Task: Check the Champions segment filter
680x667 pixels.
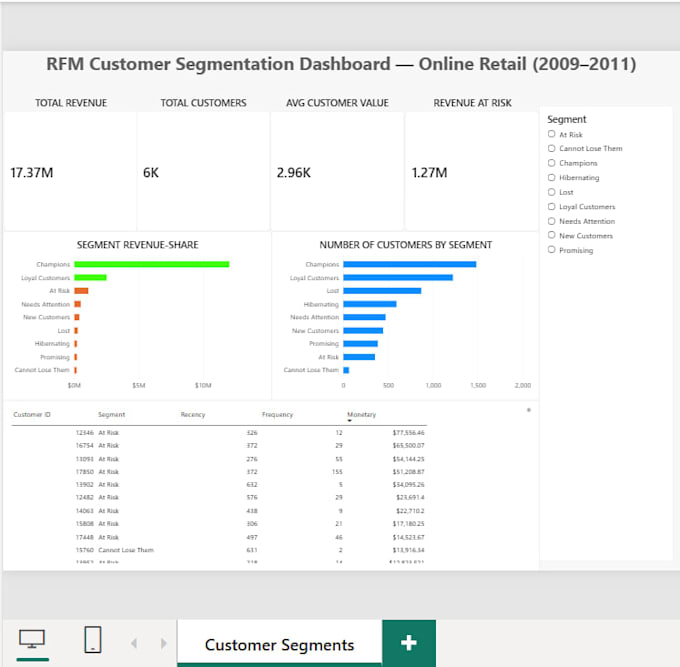Action: click(x=551, y=163)
